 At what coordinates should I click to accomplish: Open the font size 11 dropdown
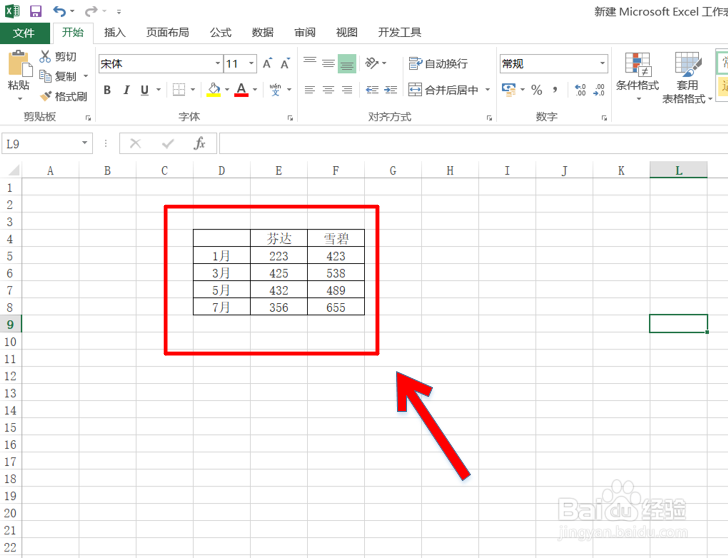click(x=251, y=64)
